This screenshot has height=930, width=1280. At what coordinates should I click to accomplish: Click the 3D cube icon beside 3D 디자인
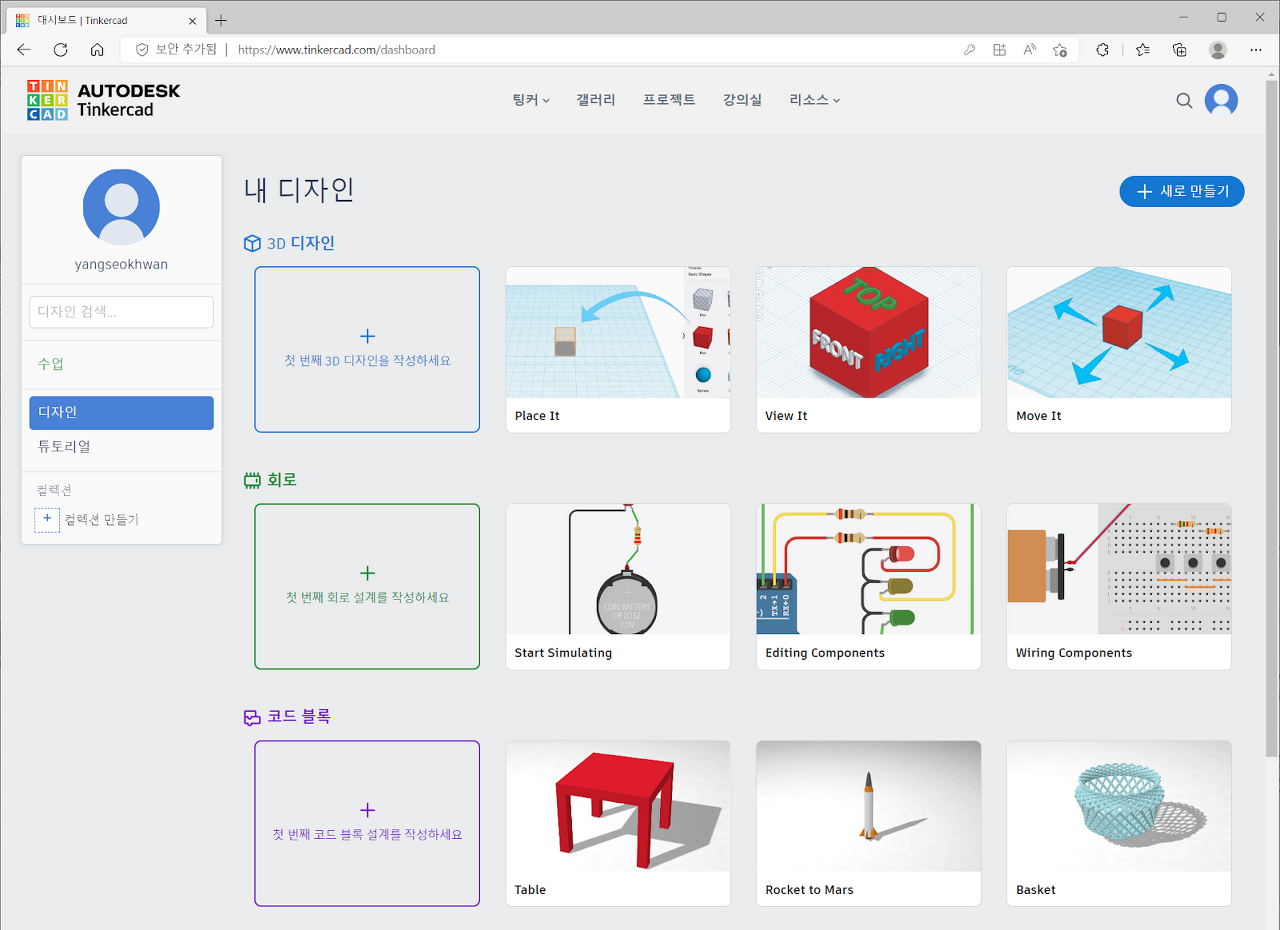tap(252, 243)
